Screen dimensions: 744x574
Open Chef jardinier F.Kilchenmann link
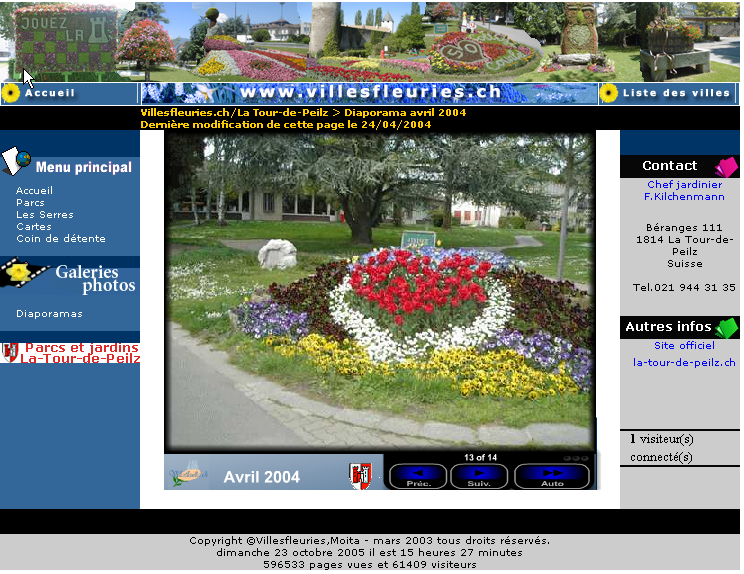point(684,190)
